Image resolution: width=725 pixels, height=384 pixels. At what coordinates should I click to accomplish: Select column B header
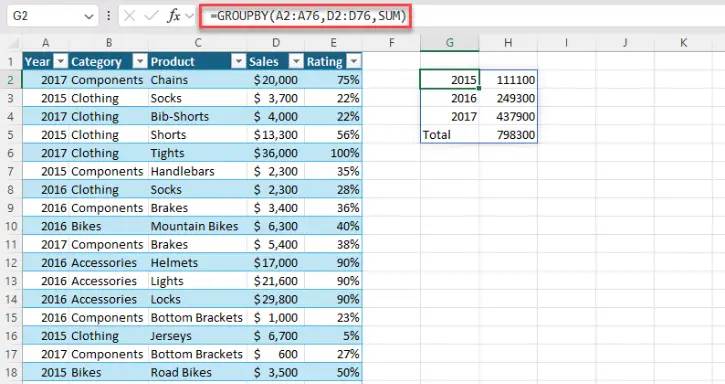click(x=109, y=43)
